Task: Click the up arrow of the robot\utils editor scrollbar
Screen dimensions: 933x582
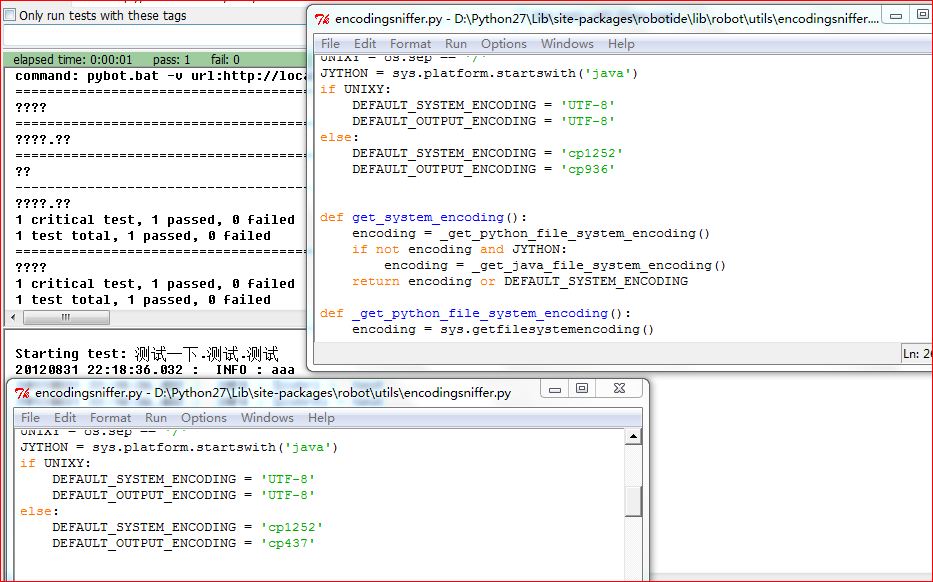Action: (633, 437)
